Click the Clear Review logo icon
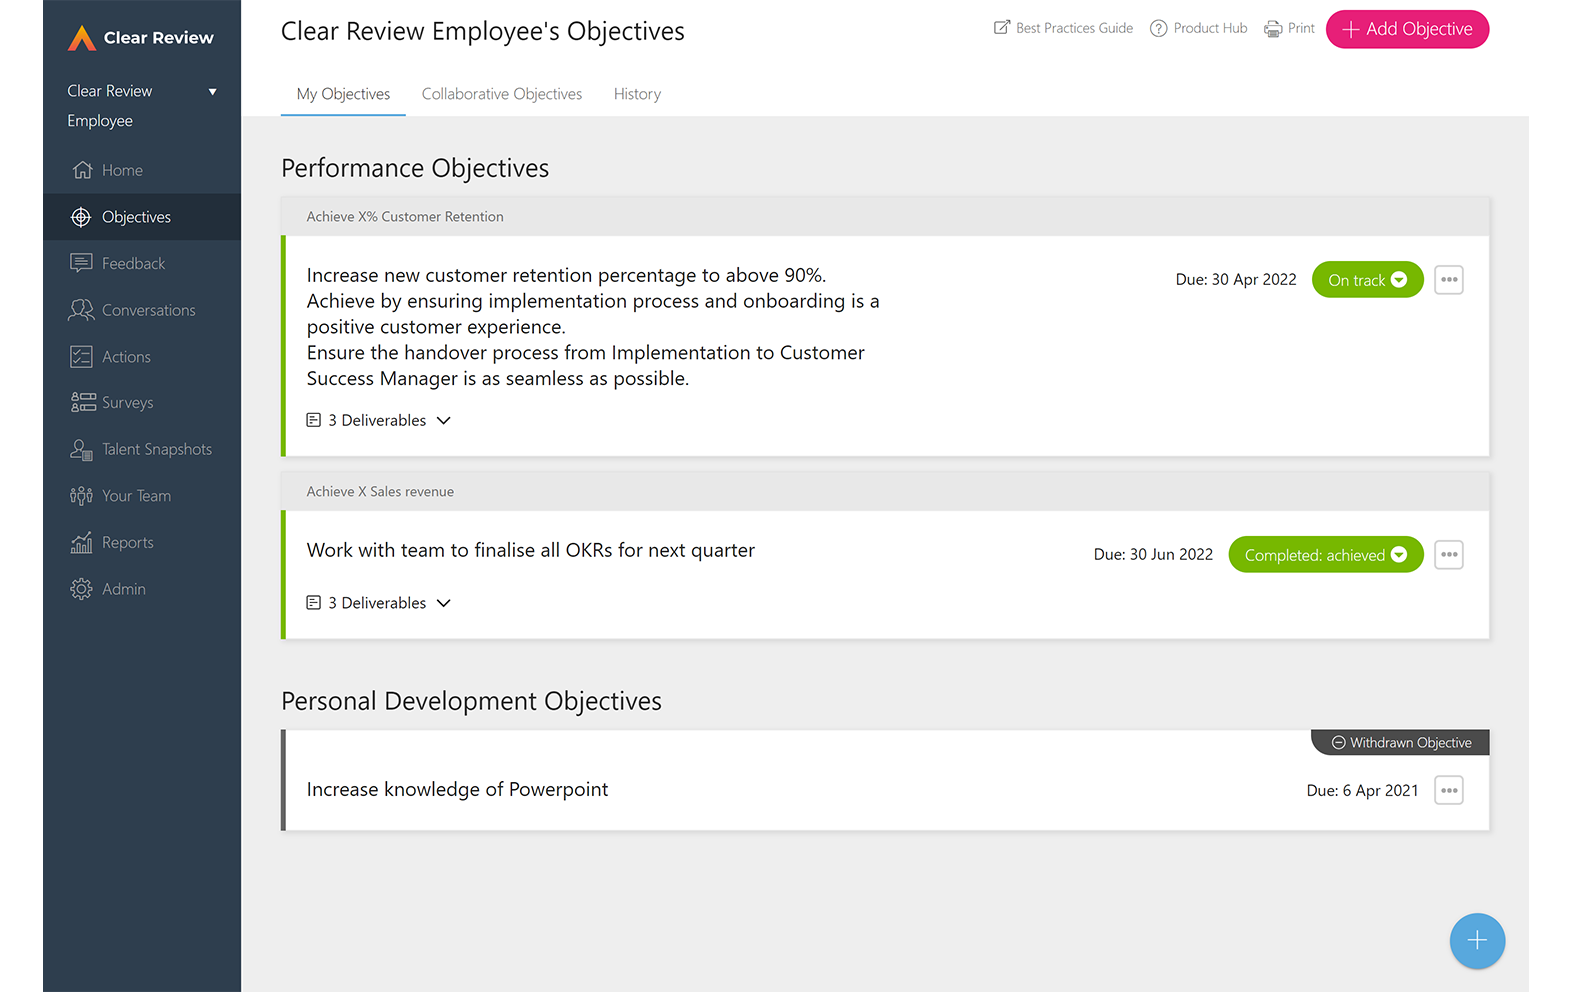 [x=81, y=38]
